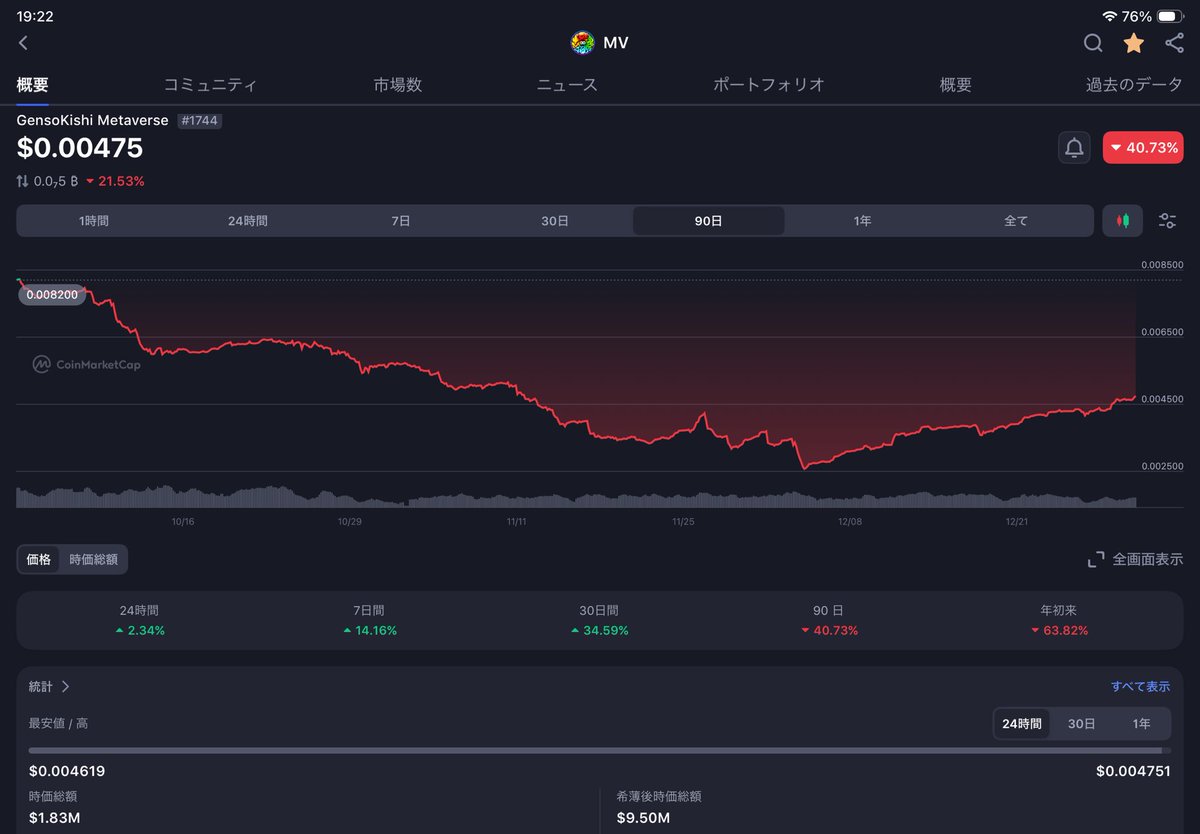The width and height of the screenshot is (1200, 834).
Task: Tap the 19:22 status bar clock
Action: click(x=35, y=16)
